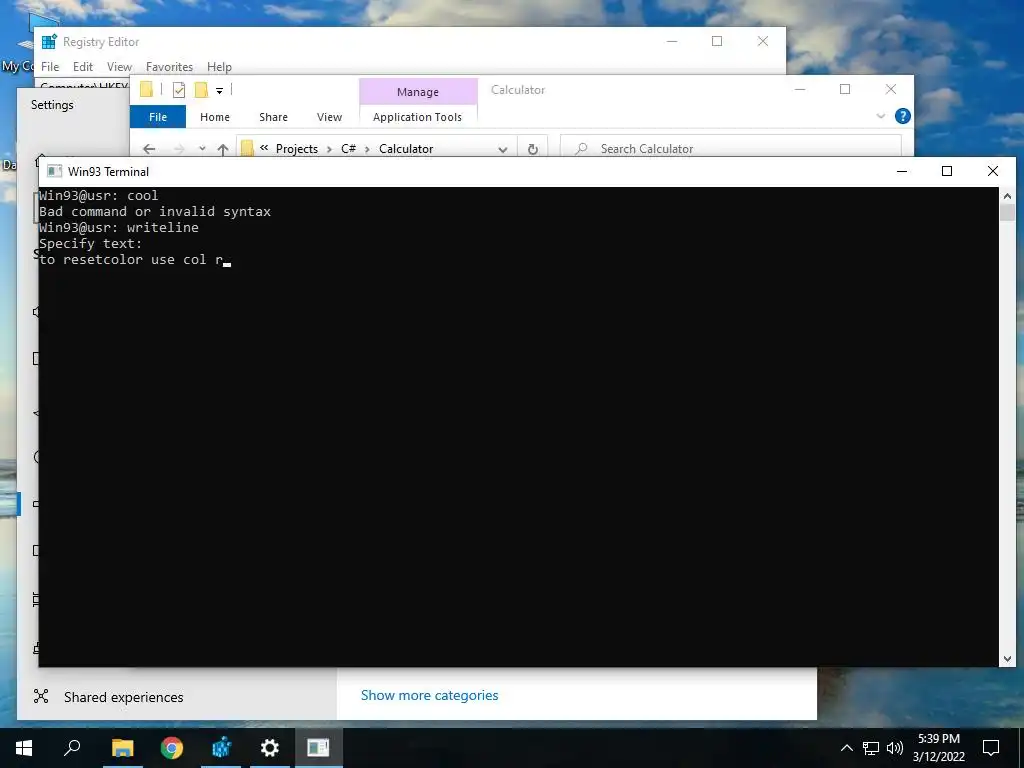Minimize the Win93 Terminal window
Viewport: 1024px width, 768px height.
(x=902, y=171)
